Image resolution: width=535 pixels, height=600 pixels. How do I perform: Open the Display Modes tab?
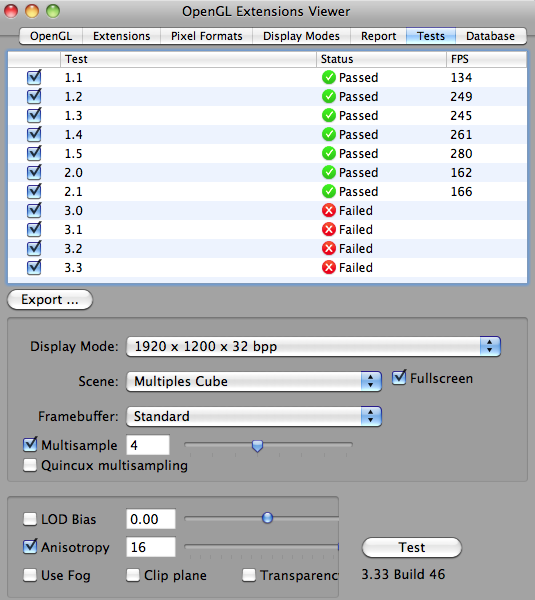[301, 36]
